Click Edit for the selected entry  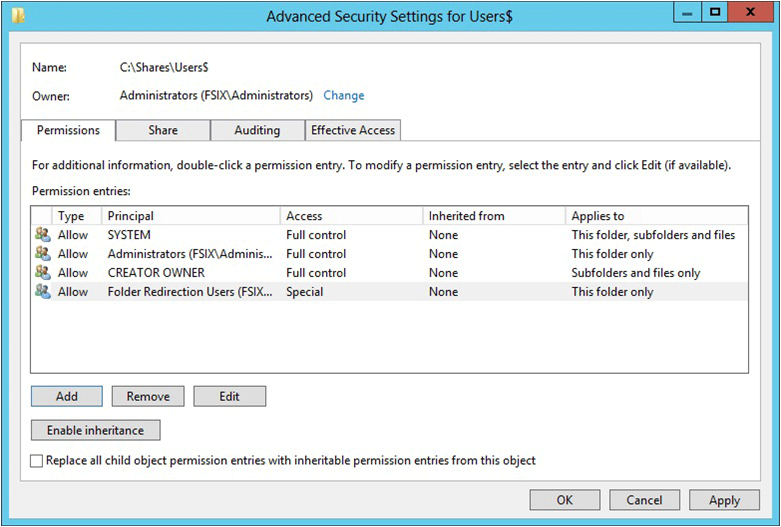(x=230, y=396)
